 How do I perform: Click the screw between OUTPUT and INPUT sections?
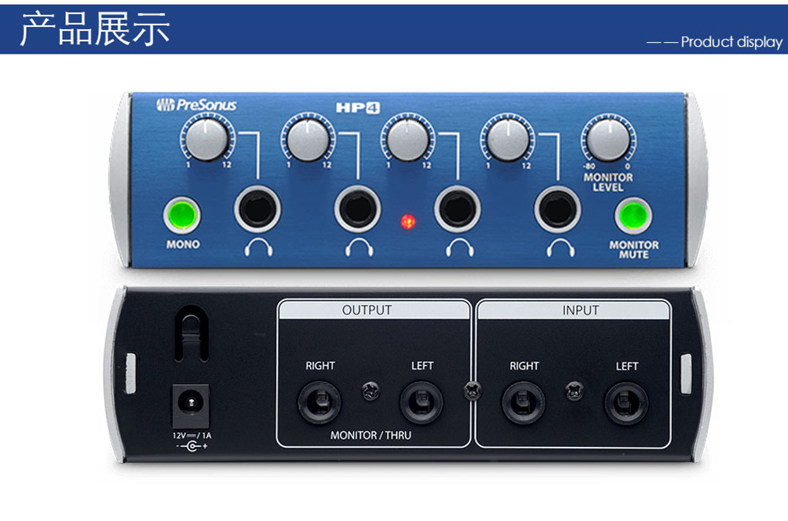[x=472, y=390]
